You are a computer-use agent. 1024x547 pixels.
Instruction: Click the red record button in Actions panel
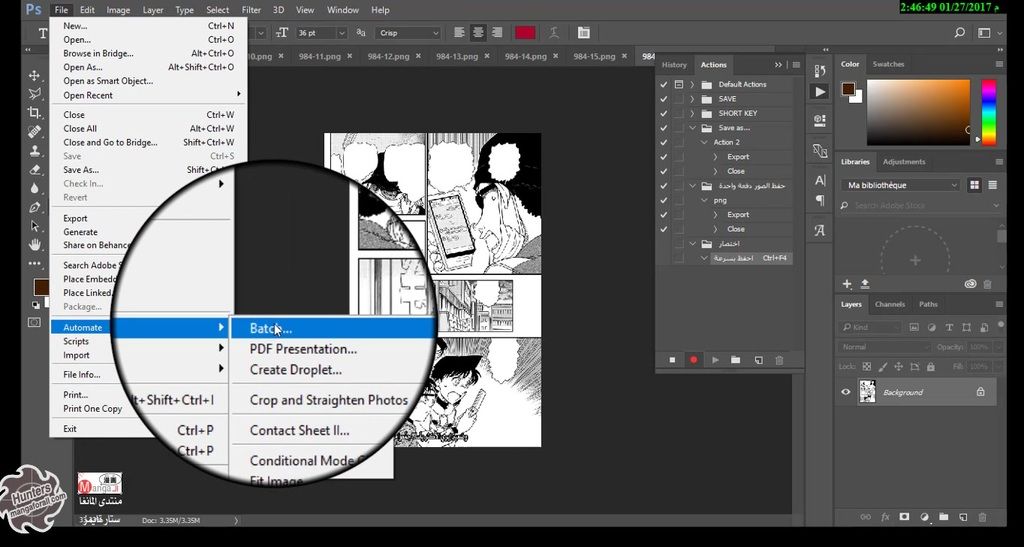(x=694, y=360)
